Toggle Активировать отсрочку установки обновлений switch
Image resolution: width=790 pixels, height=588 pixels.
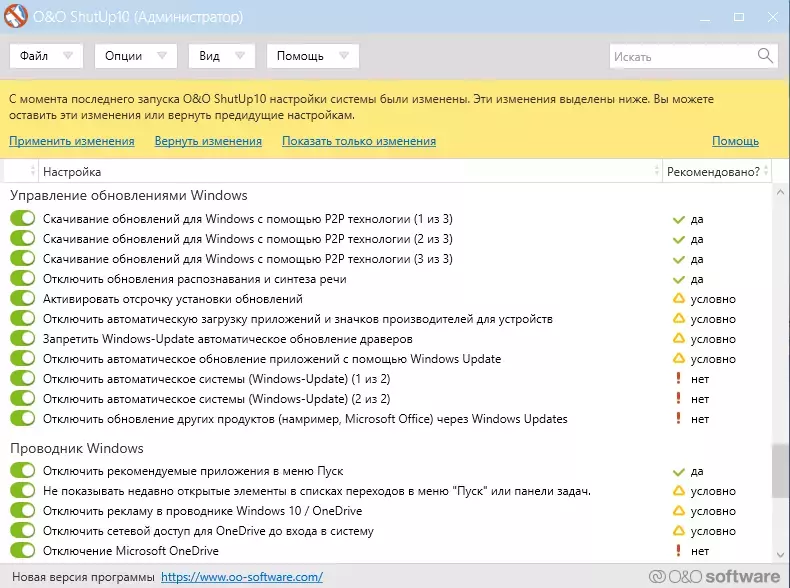[x=23, y=298]
